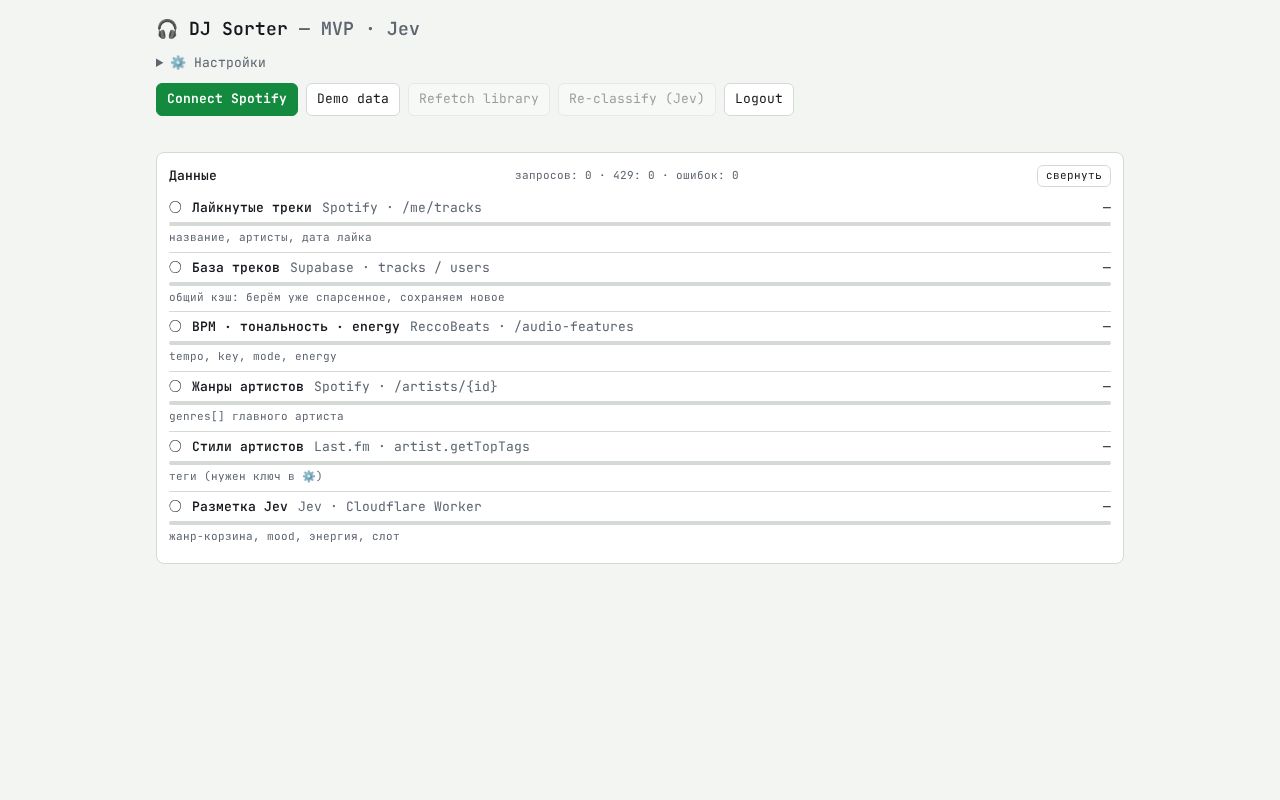Expand the Настройки disclosure triangle

[x=160, y=63]
